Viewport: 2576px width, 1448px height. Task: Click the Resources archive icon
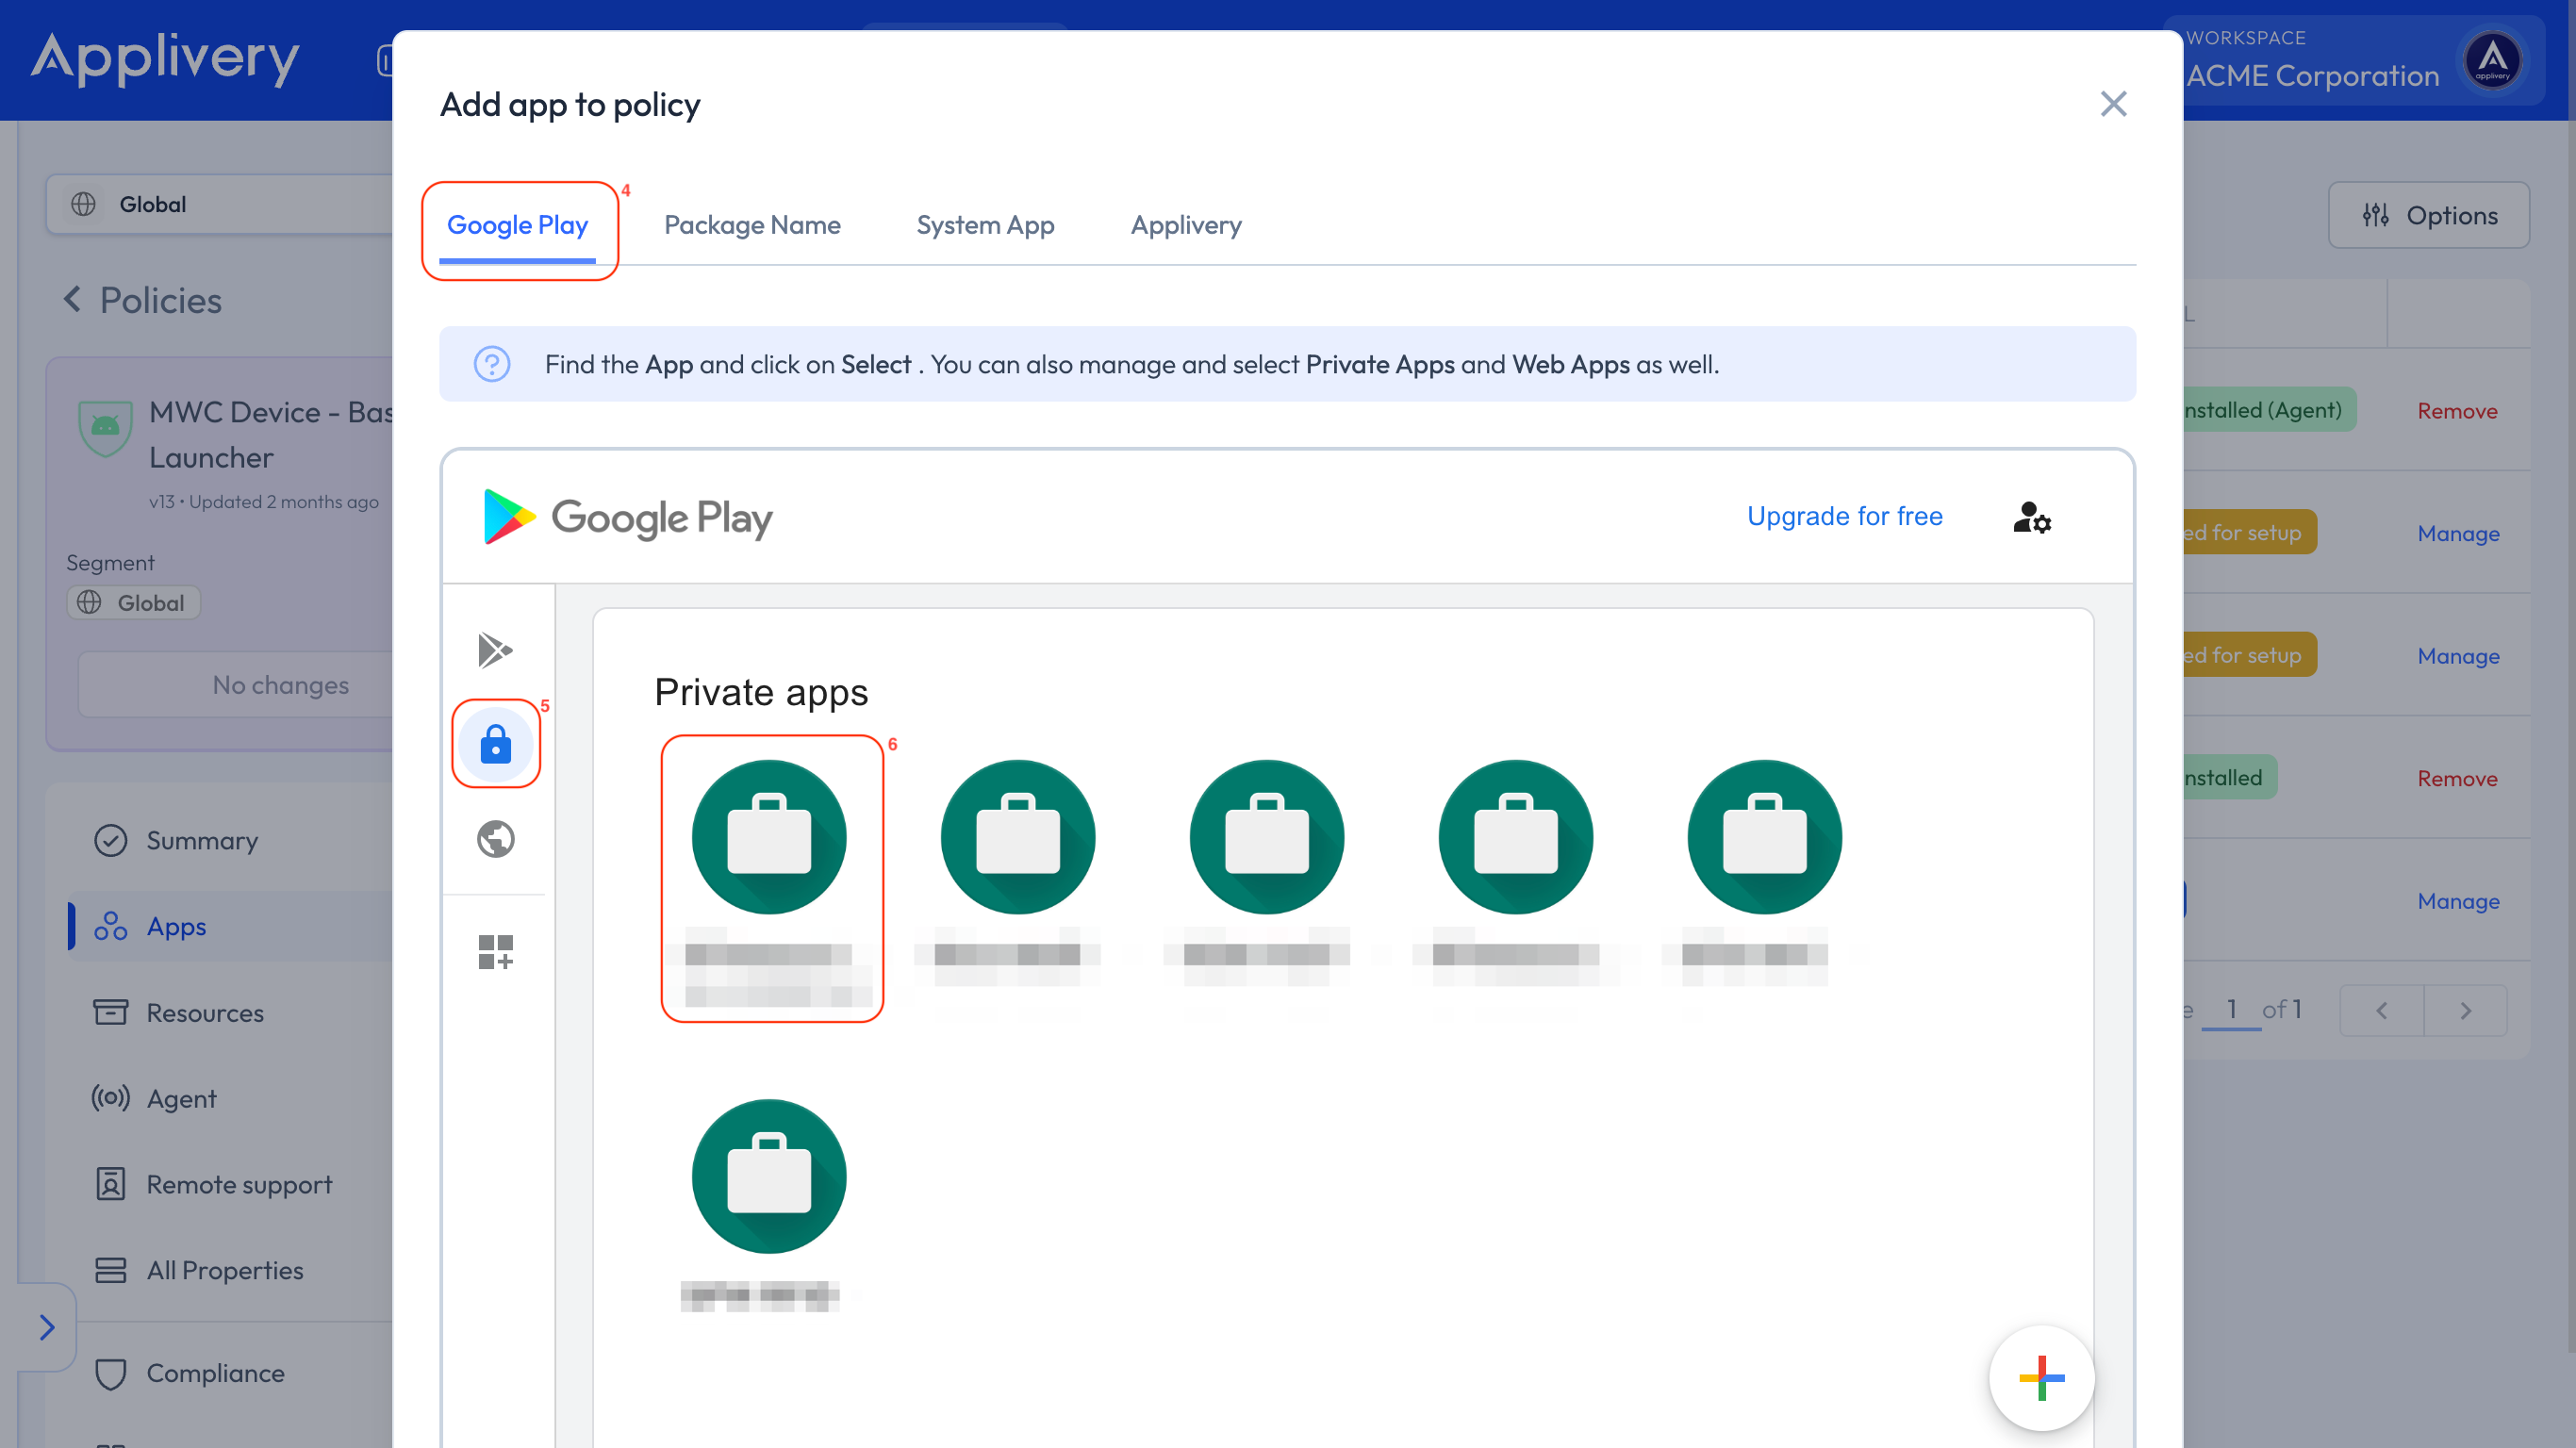[x=110, y=1012]
